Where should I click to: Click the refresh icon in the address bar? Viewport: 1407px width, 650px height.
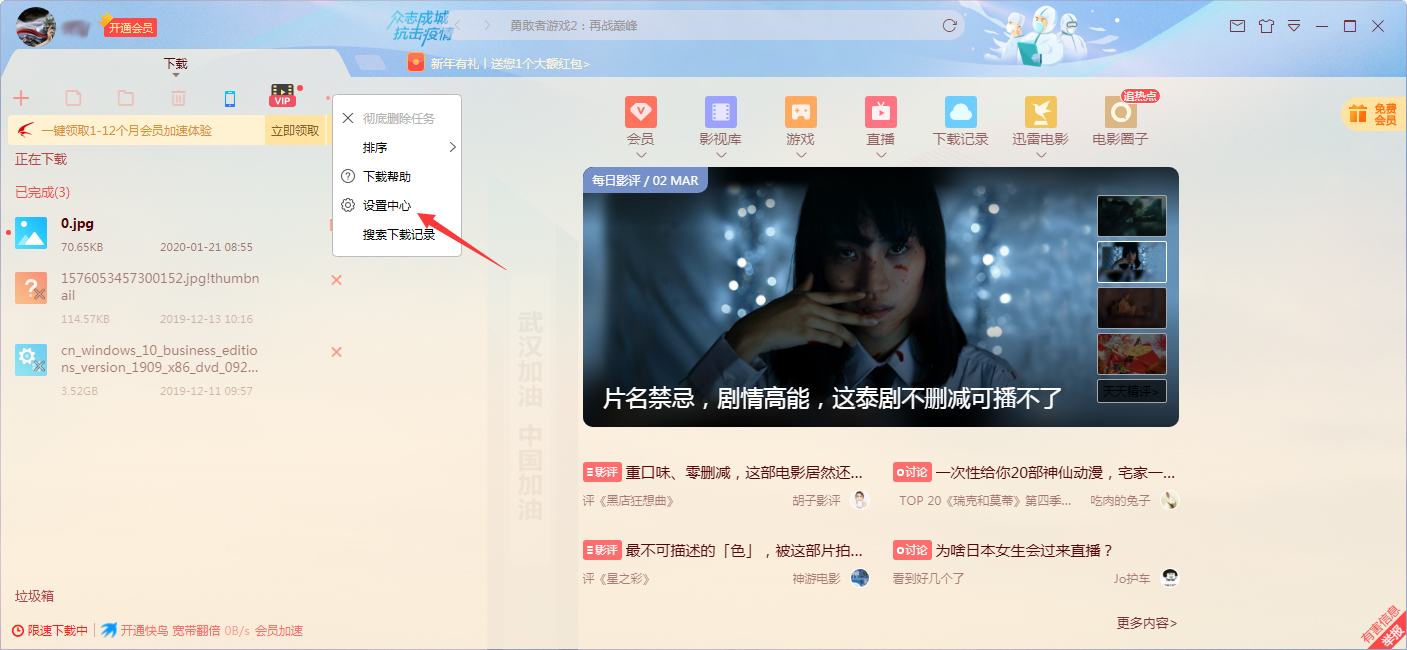tap(949, 25)
